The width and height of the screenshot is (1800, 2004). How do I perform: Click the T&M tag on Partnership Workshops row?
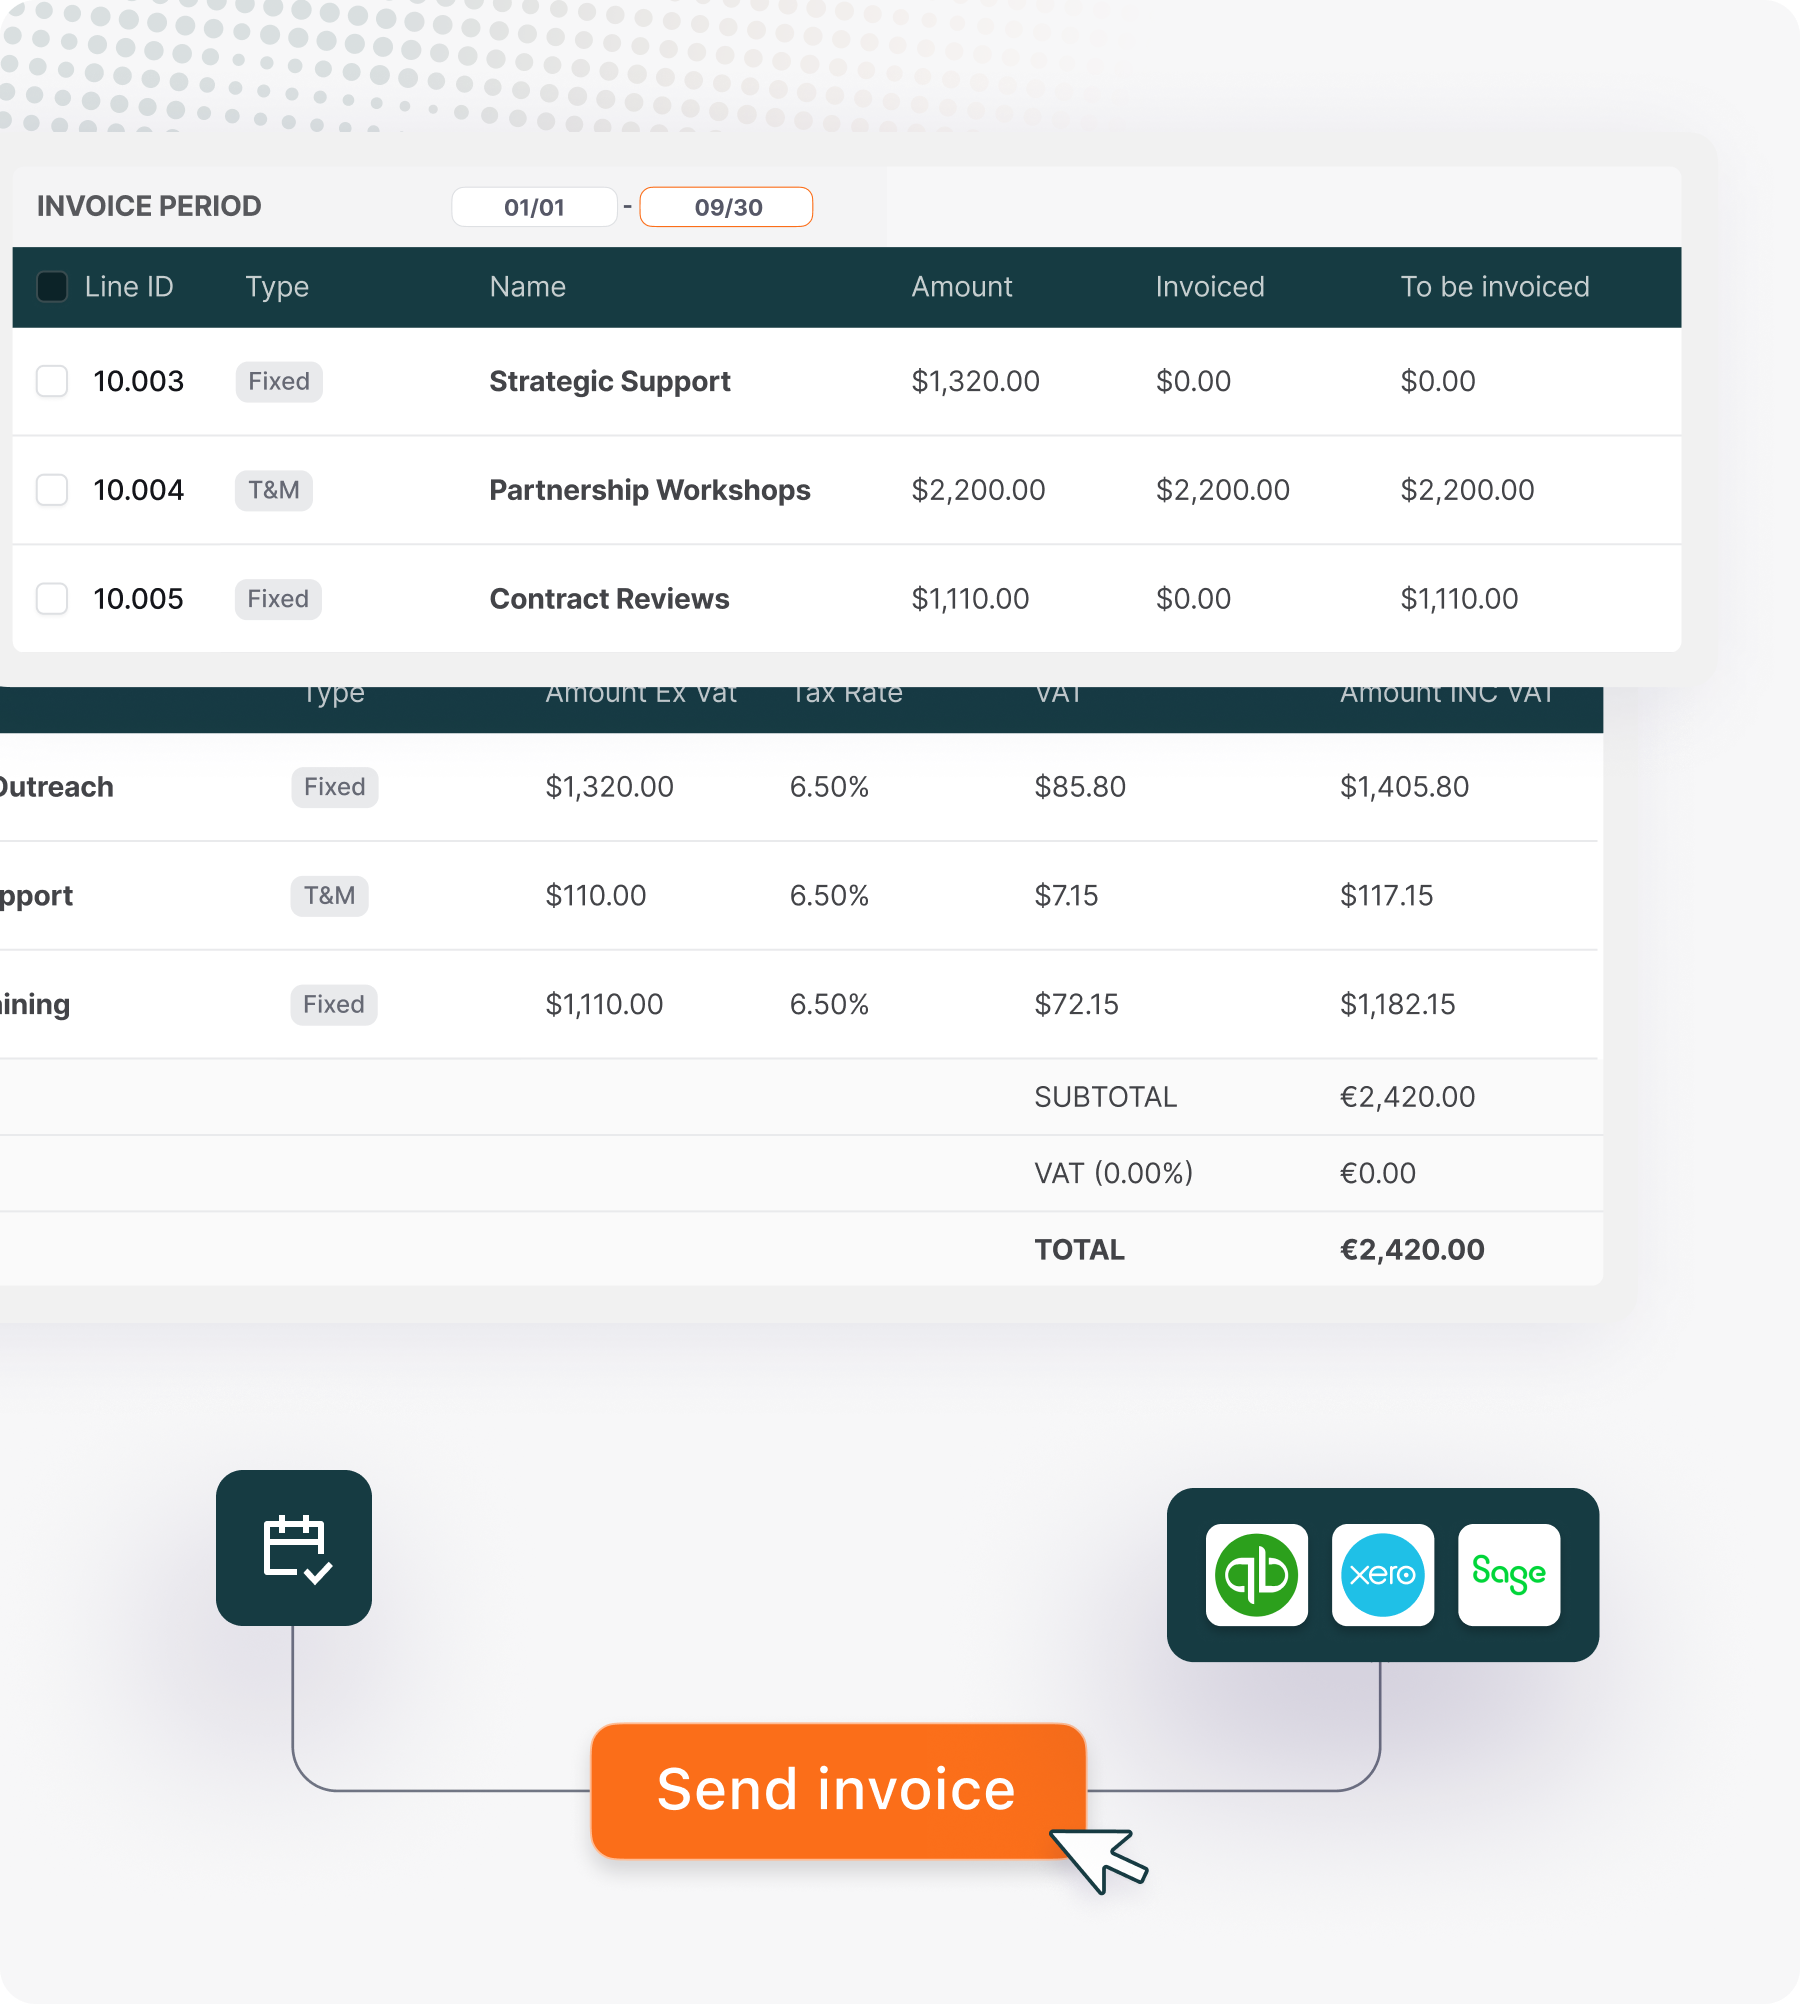coord(274,490)
